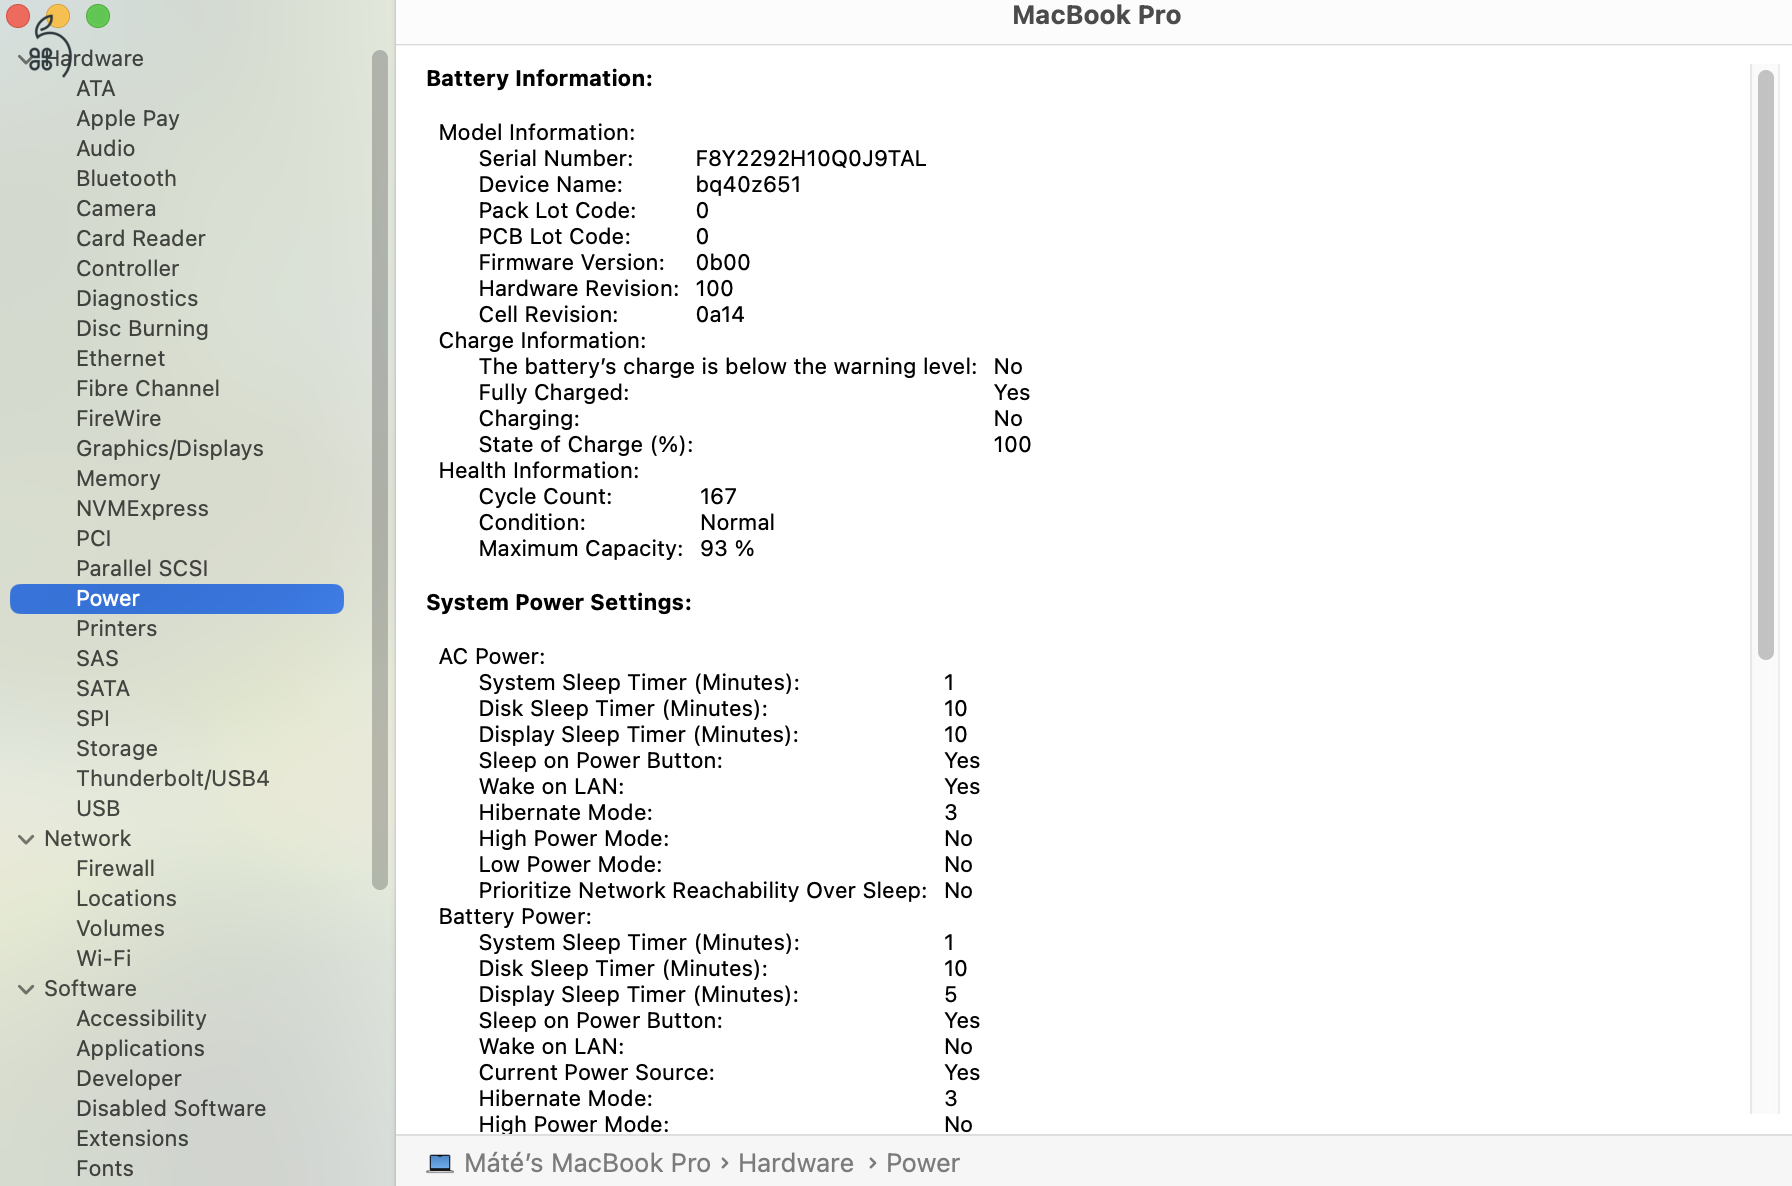This screenshot has height=1186, width=1792.
Task: Collapse the Hardware section chevron
Action: (x=25, y=59)
